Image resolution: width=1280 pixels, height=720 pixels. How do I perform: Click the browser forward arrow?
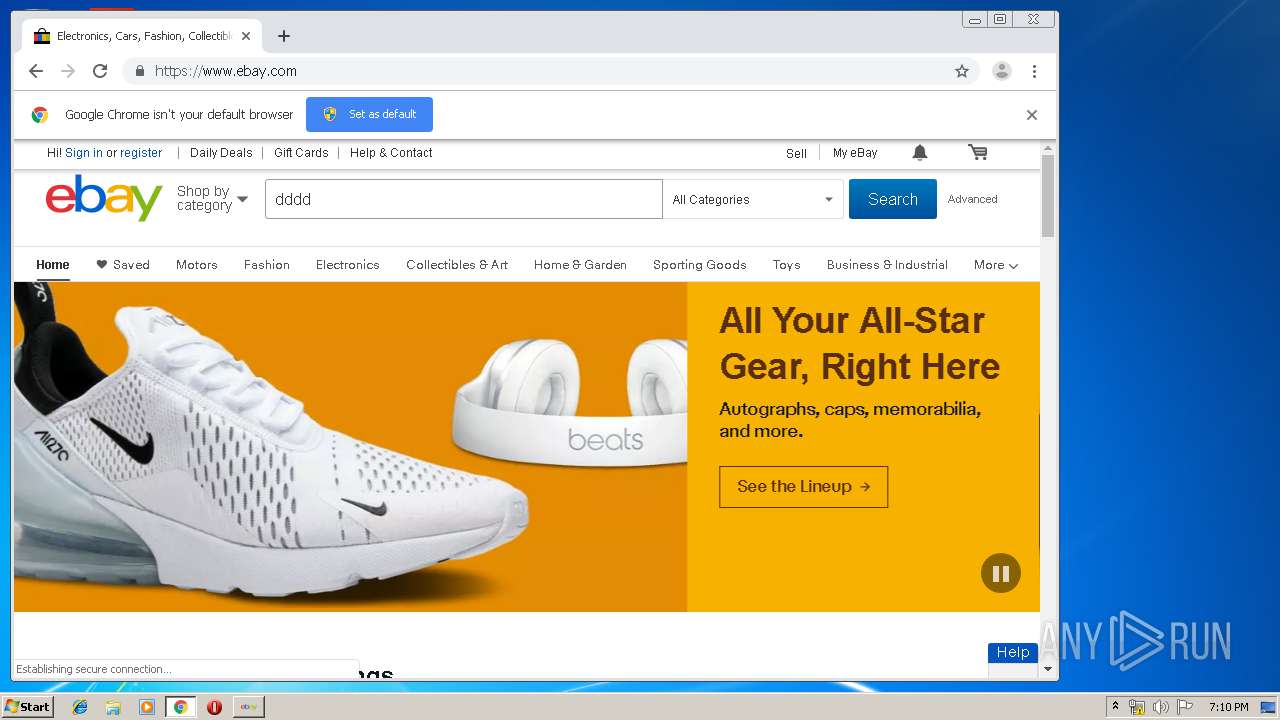[x=68, y=71]
